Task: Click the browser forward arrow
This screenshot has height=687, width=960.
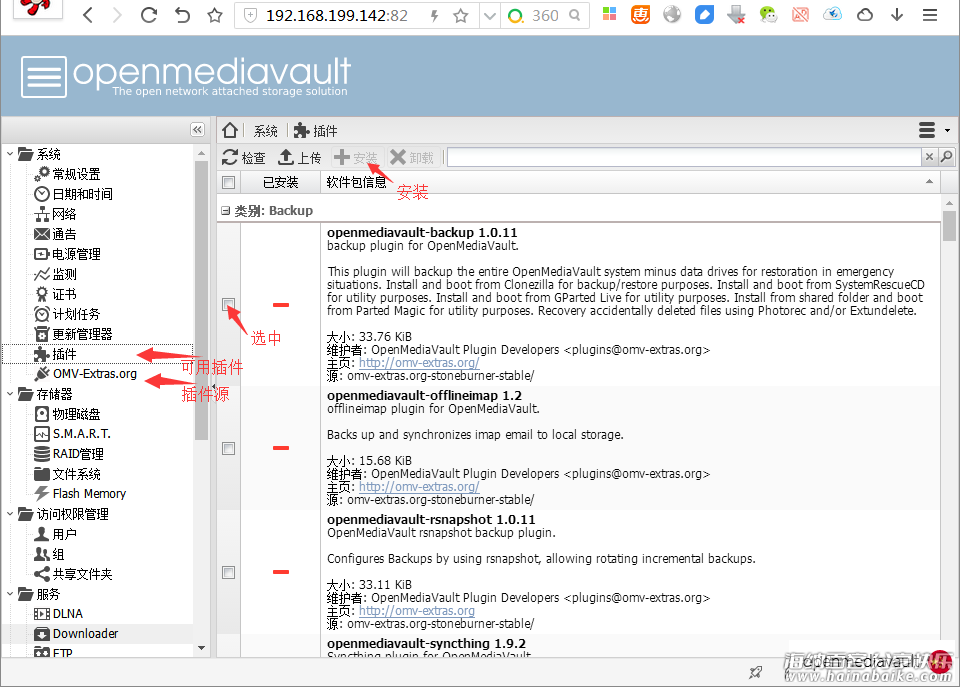Action: pyautogui.click(x=117, y=15)
